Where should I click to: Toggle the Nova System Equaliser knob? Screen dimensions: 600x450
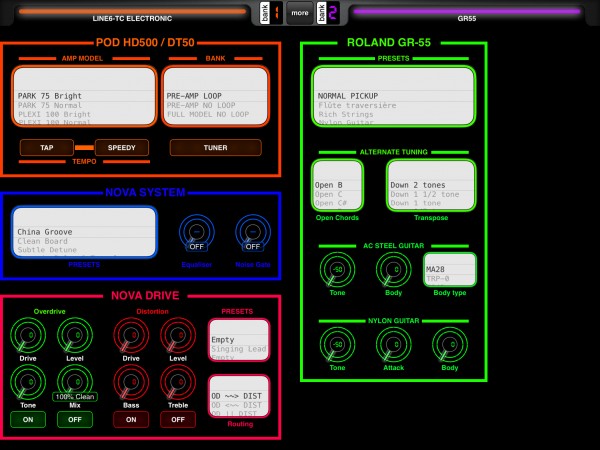coord(197,233)
